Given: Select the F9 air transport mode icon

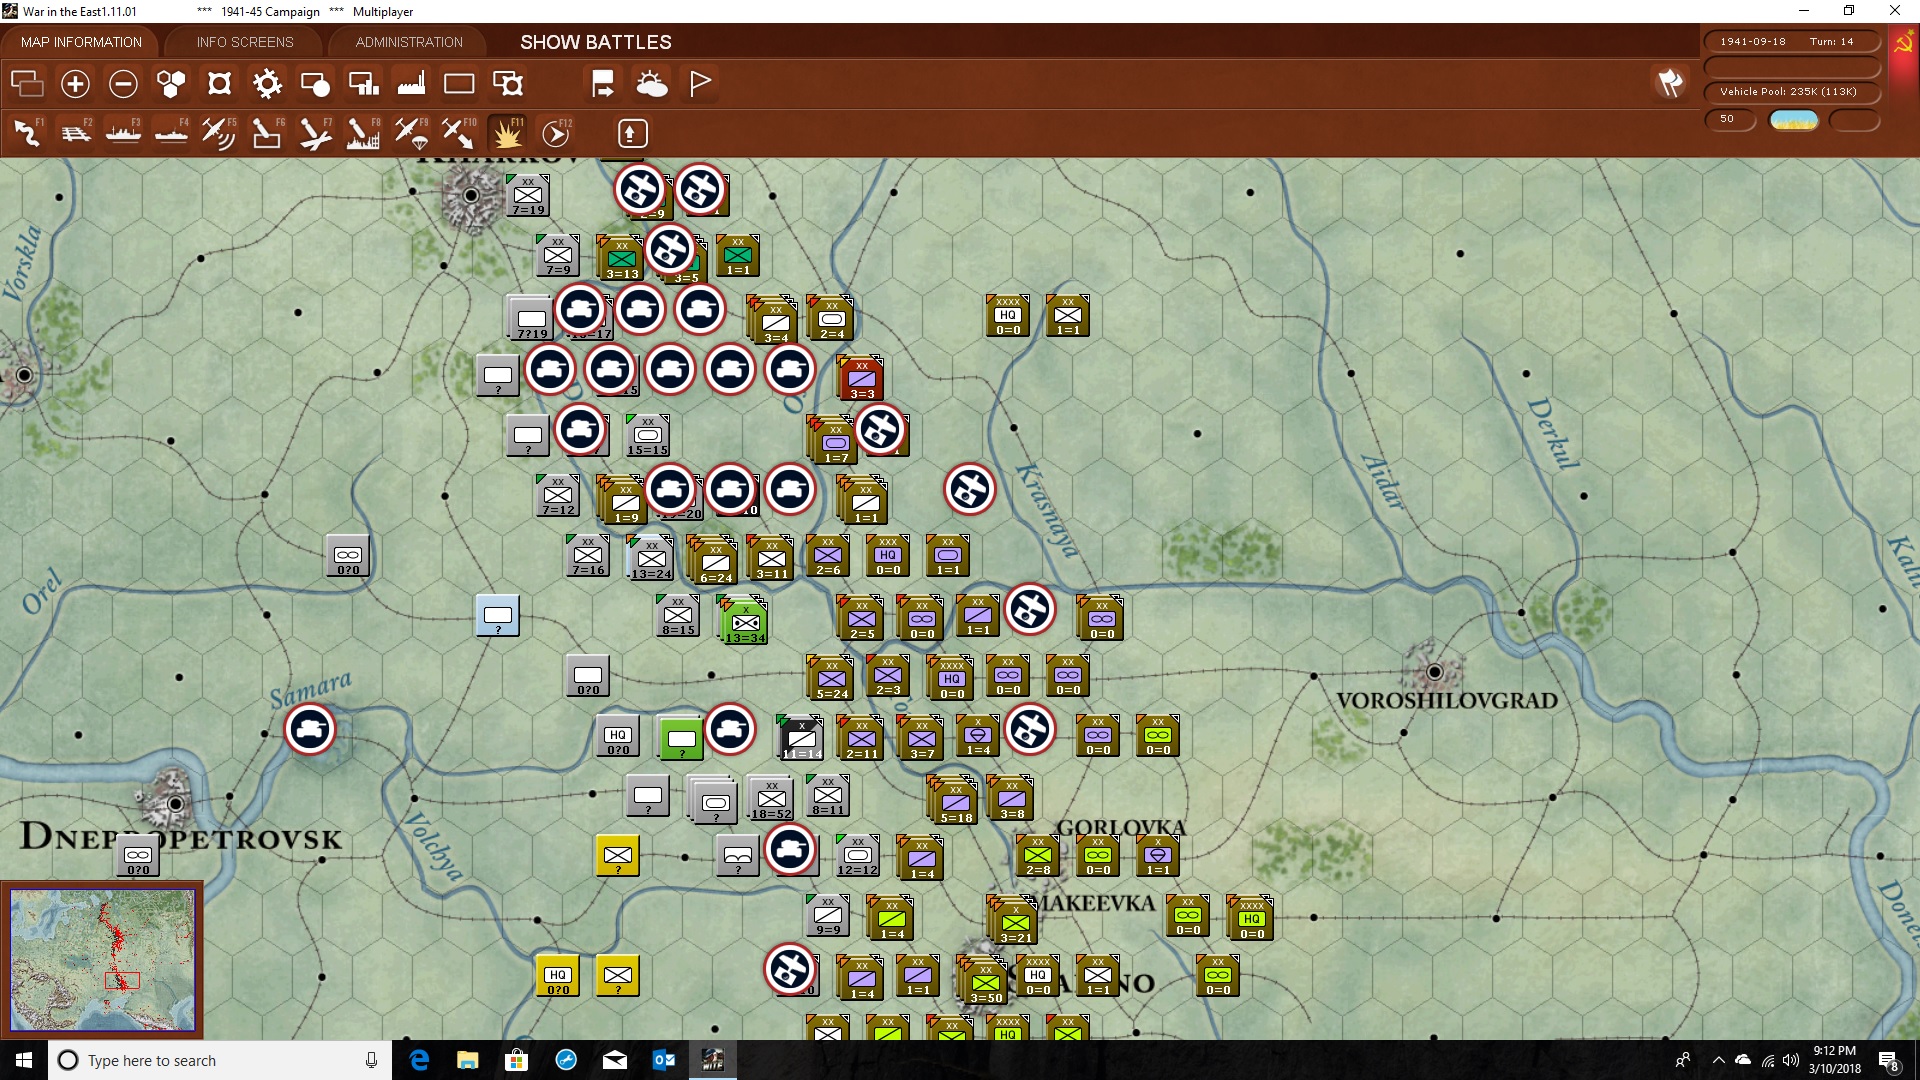Looking at the screenshot, I should coord(411,132).
